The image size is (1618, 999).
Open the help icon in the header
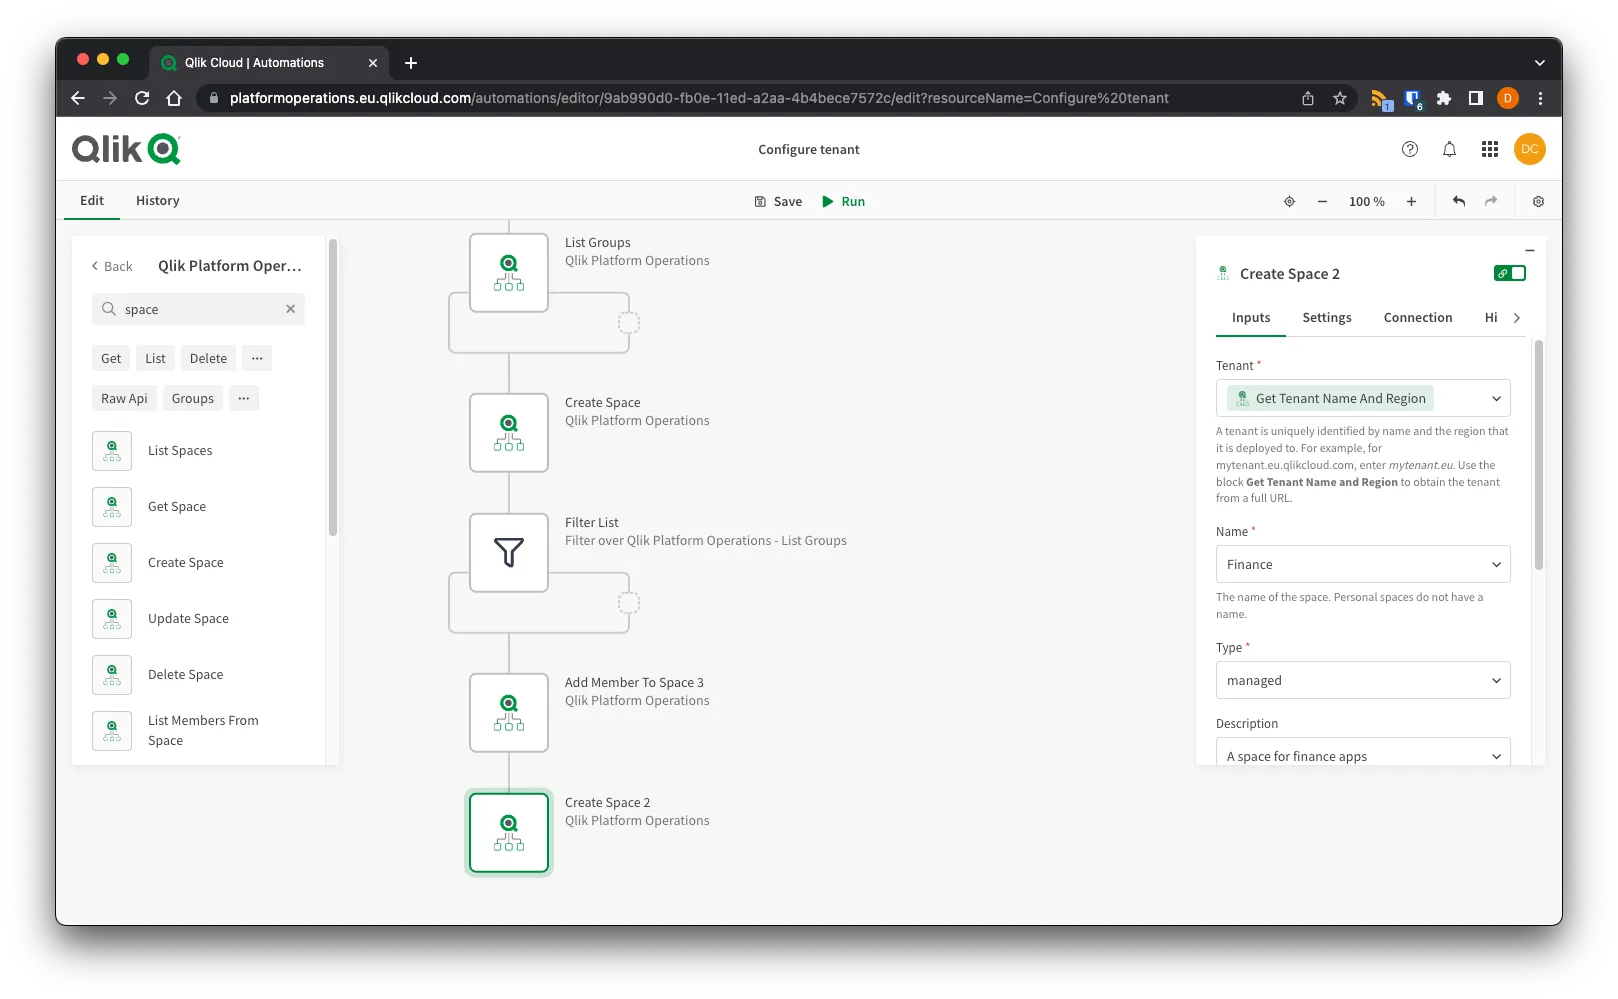[x=1409, y=148]
